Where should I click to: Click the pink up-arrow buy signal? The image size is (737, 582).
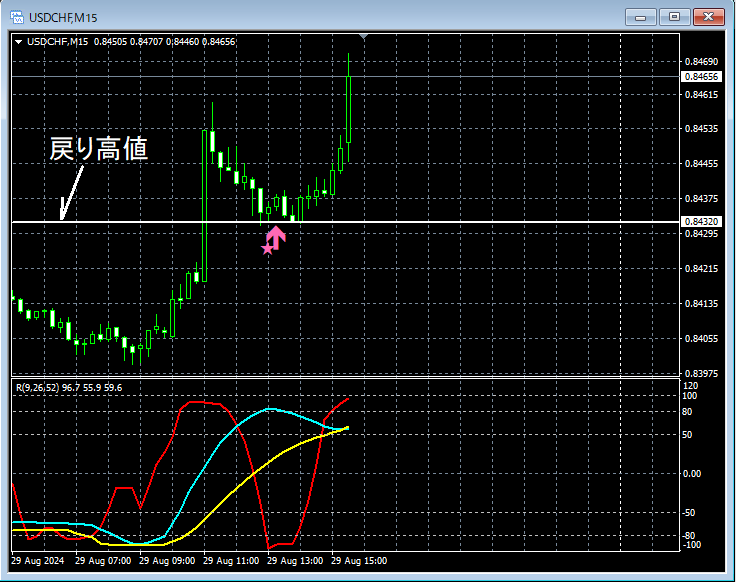point(276,237)
